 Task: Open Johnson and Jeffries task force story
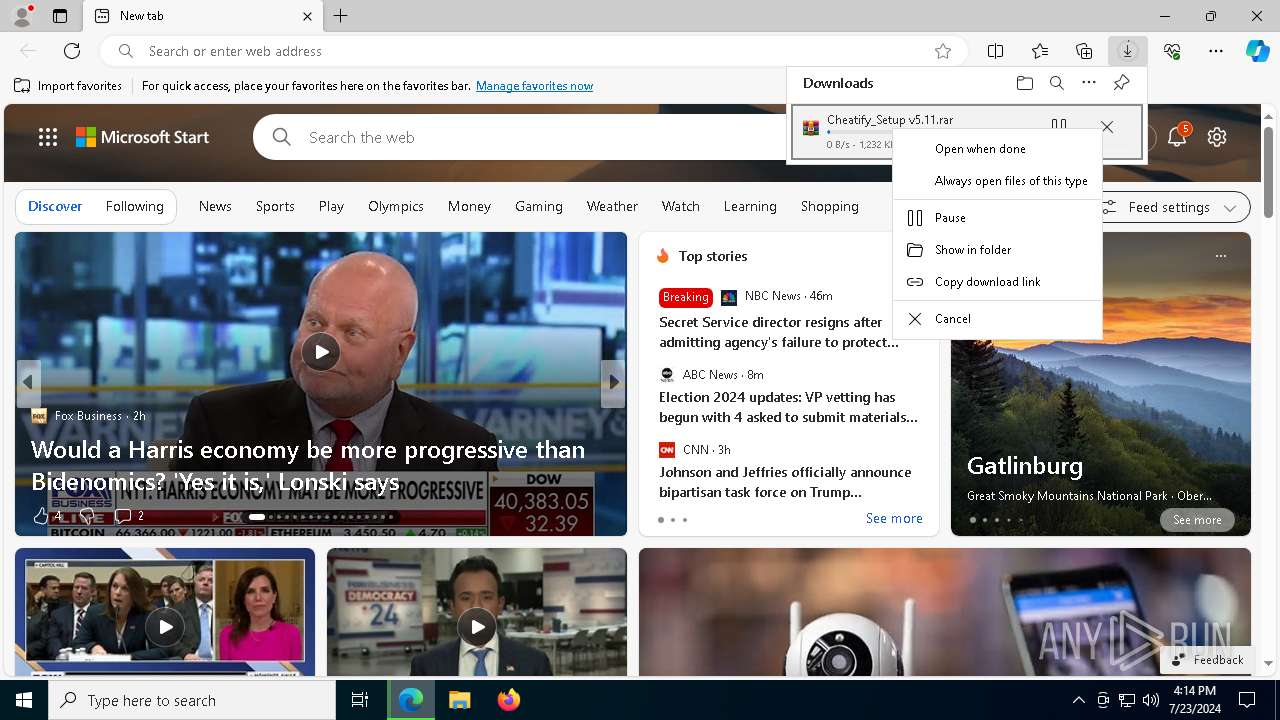[785, 482]
